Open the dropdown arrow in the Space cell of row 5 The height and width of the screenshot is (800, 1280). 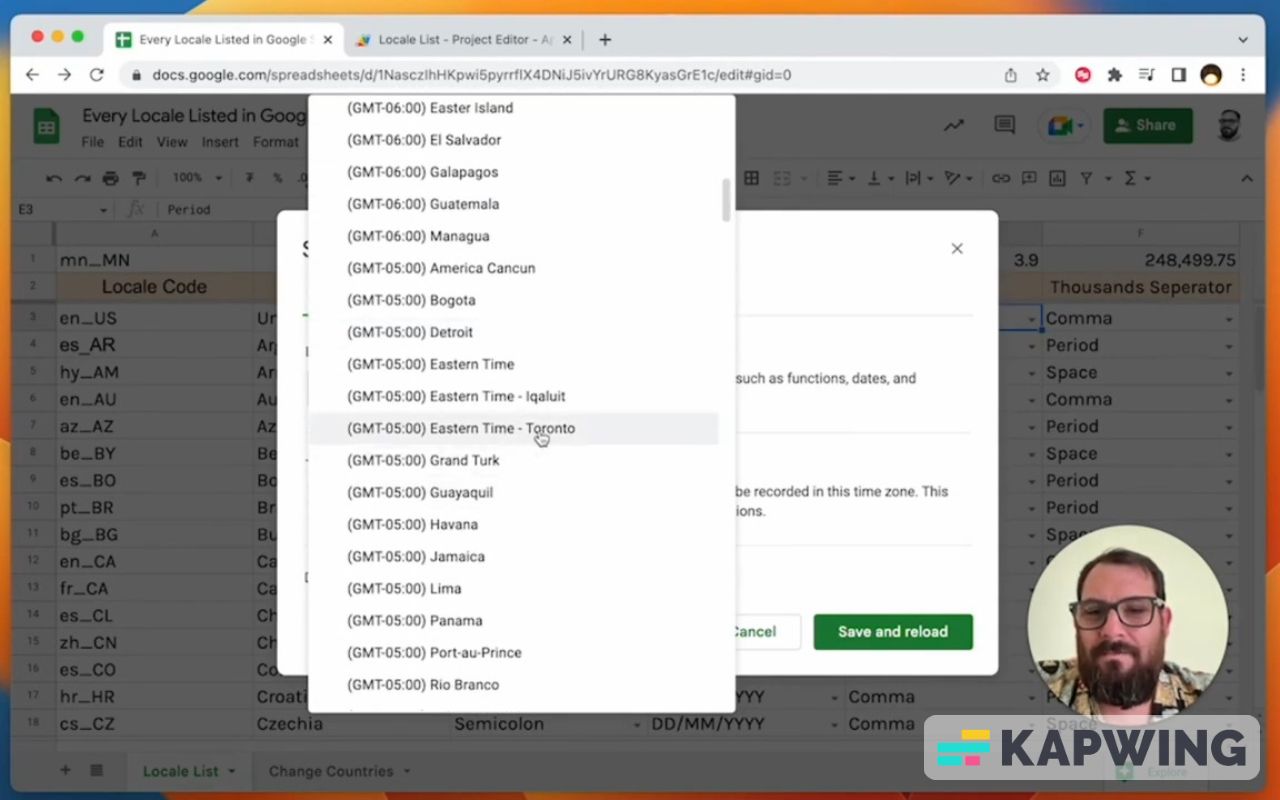pos(1229,373)
